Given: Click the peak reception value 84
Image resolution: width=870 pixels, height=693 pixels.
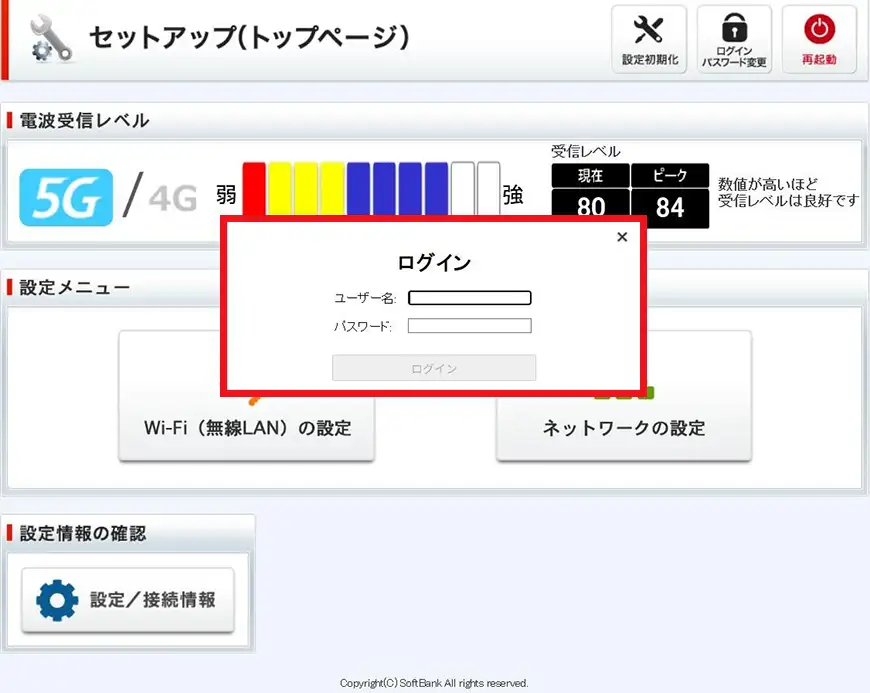Looking at the screenshot, I should click(670, 208).
